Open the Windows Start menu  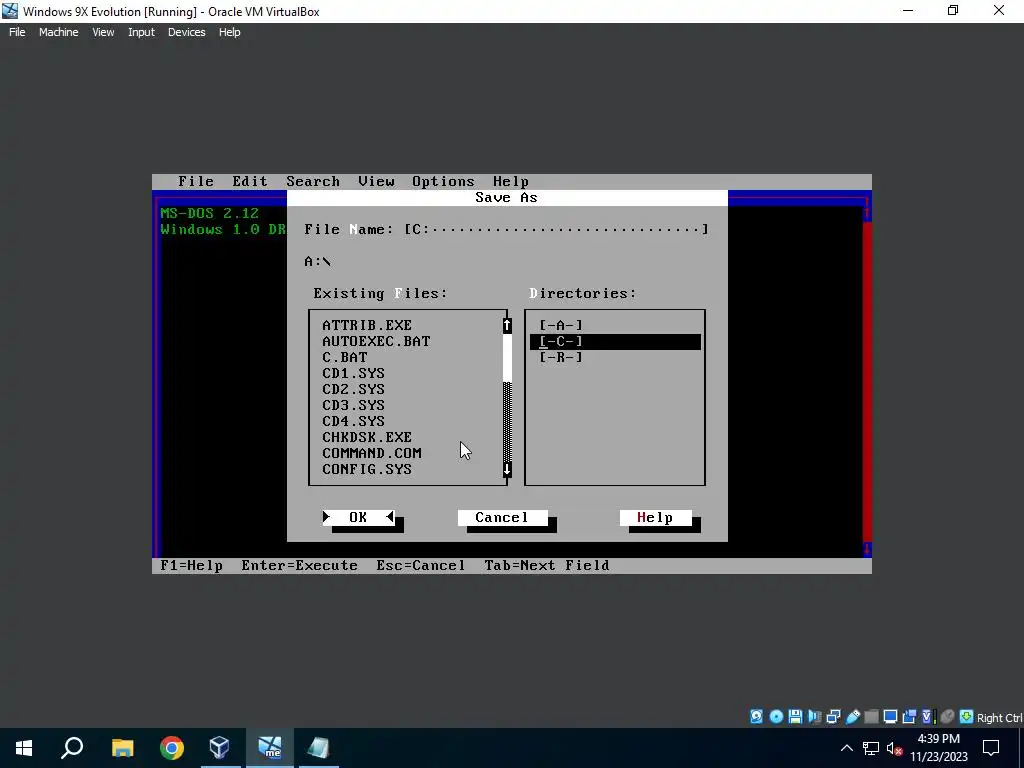click(24, 748)
